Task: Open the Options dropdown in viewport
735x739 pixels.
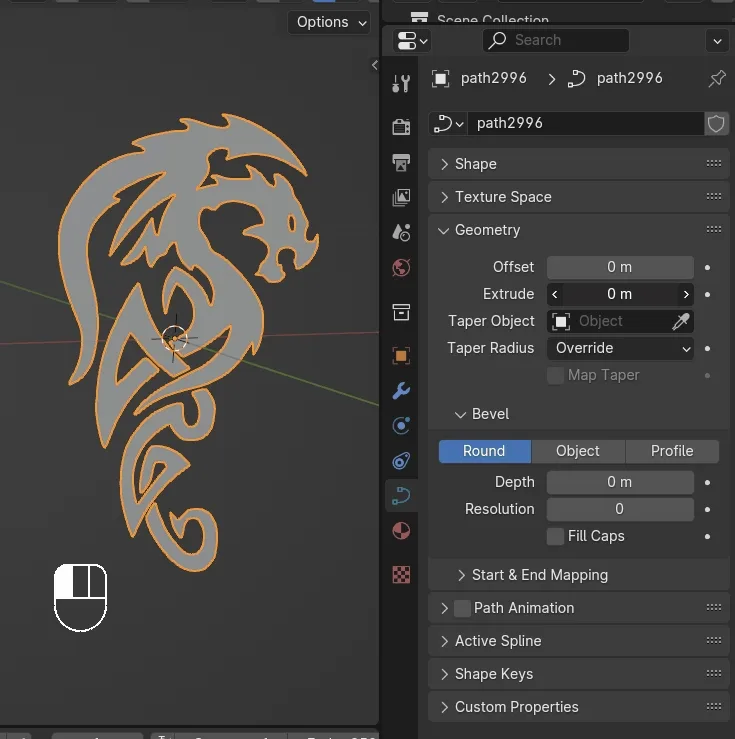Action: tap(331, 22)
